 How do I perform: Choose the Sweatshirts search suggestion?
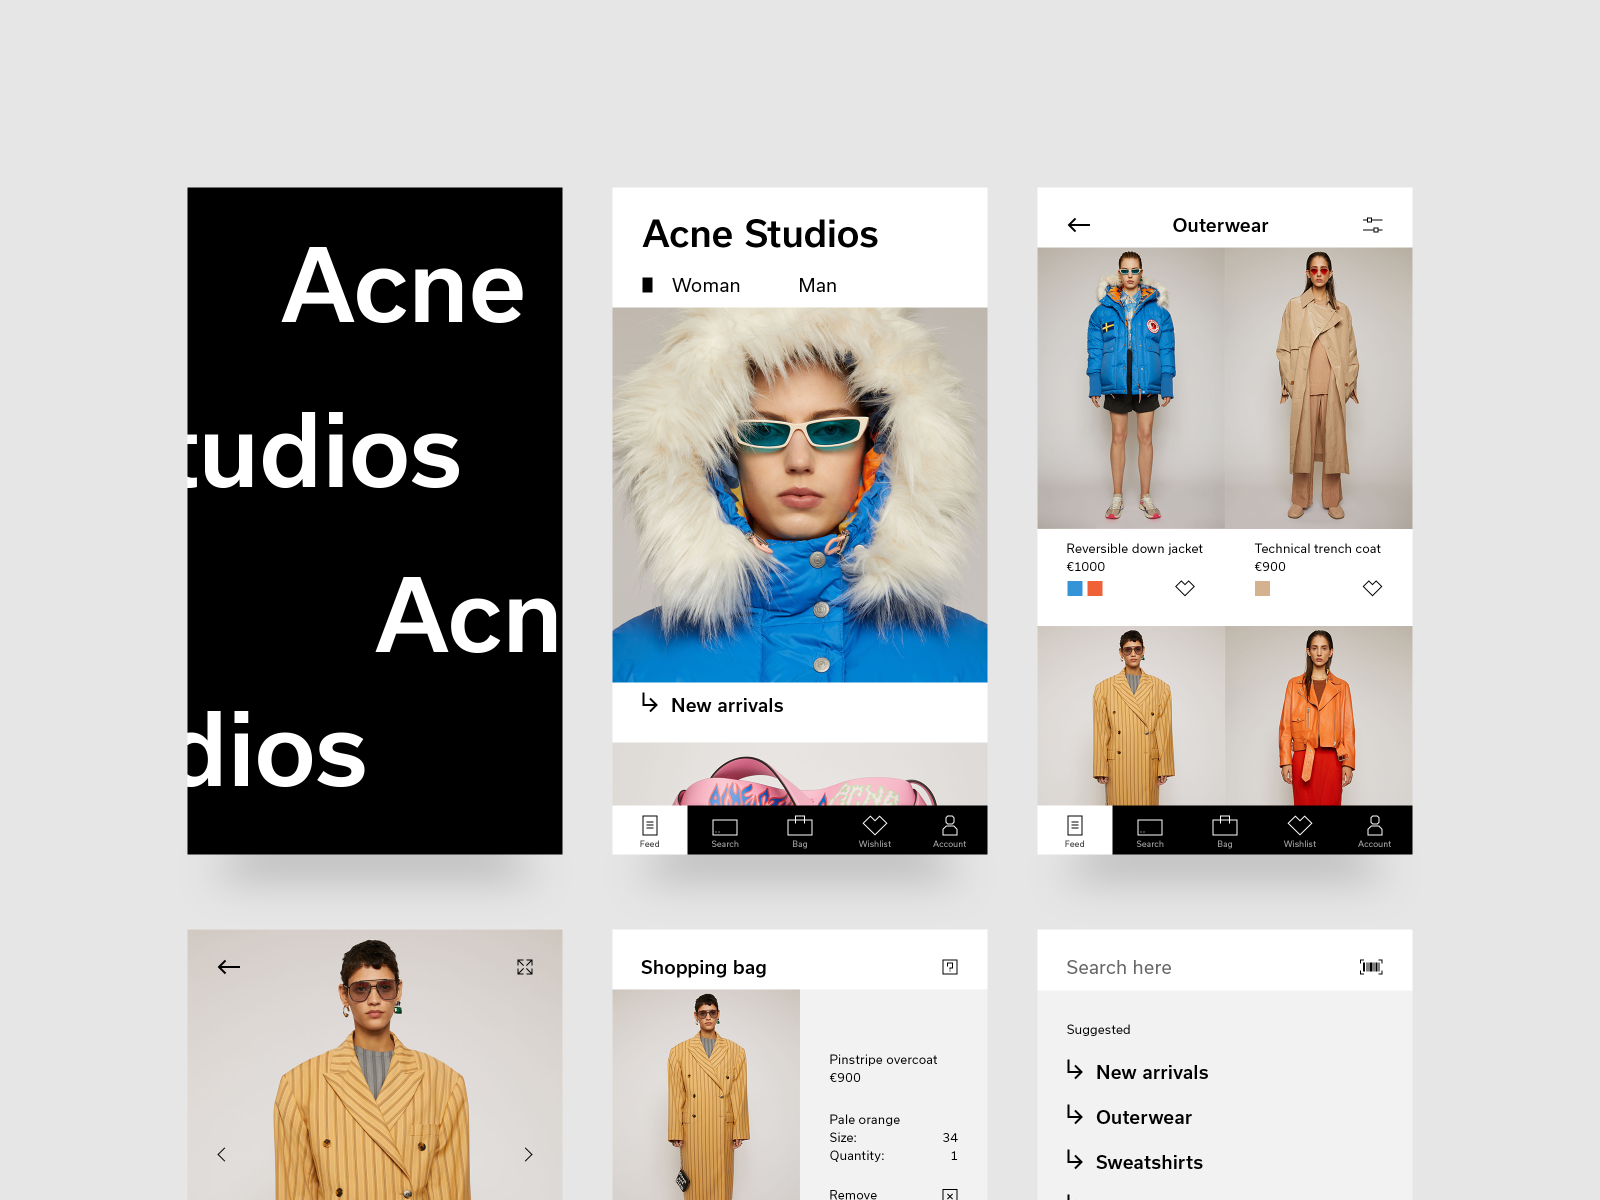click(x=1149, y=1163)
